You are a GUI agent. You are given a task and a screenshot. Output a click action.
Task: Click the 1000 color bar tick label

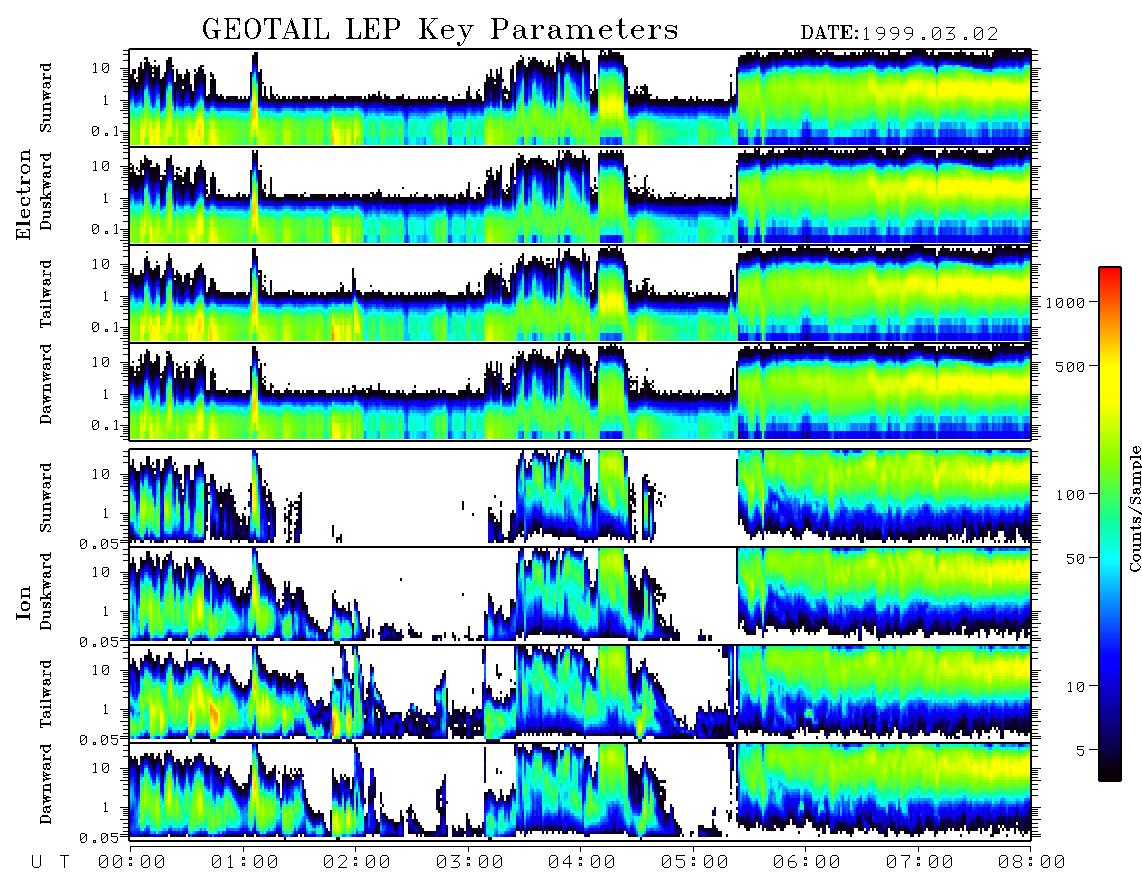click(1065, 303)
